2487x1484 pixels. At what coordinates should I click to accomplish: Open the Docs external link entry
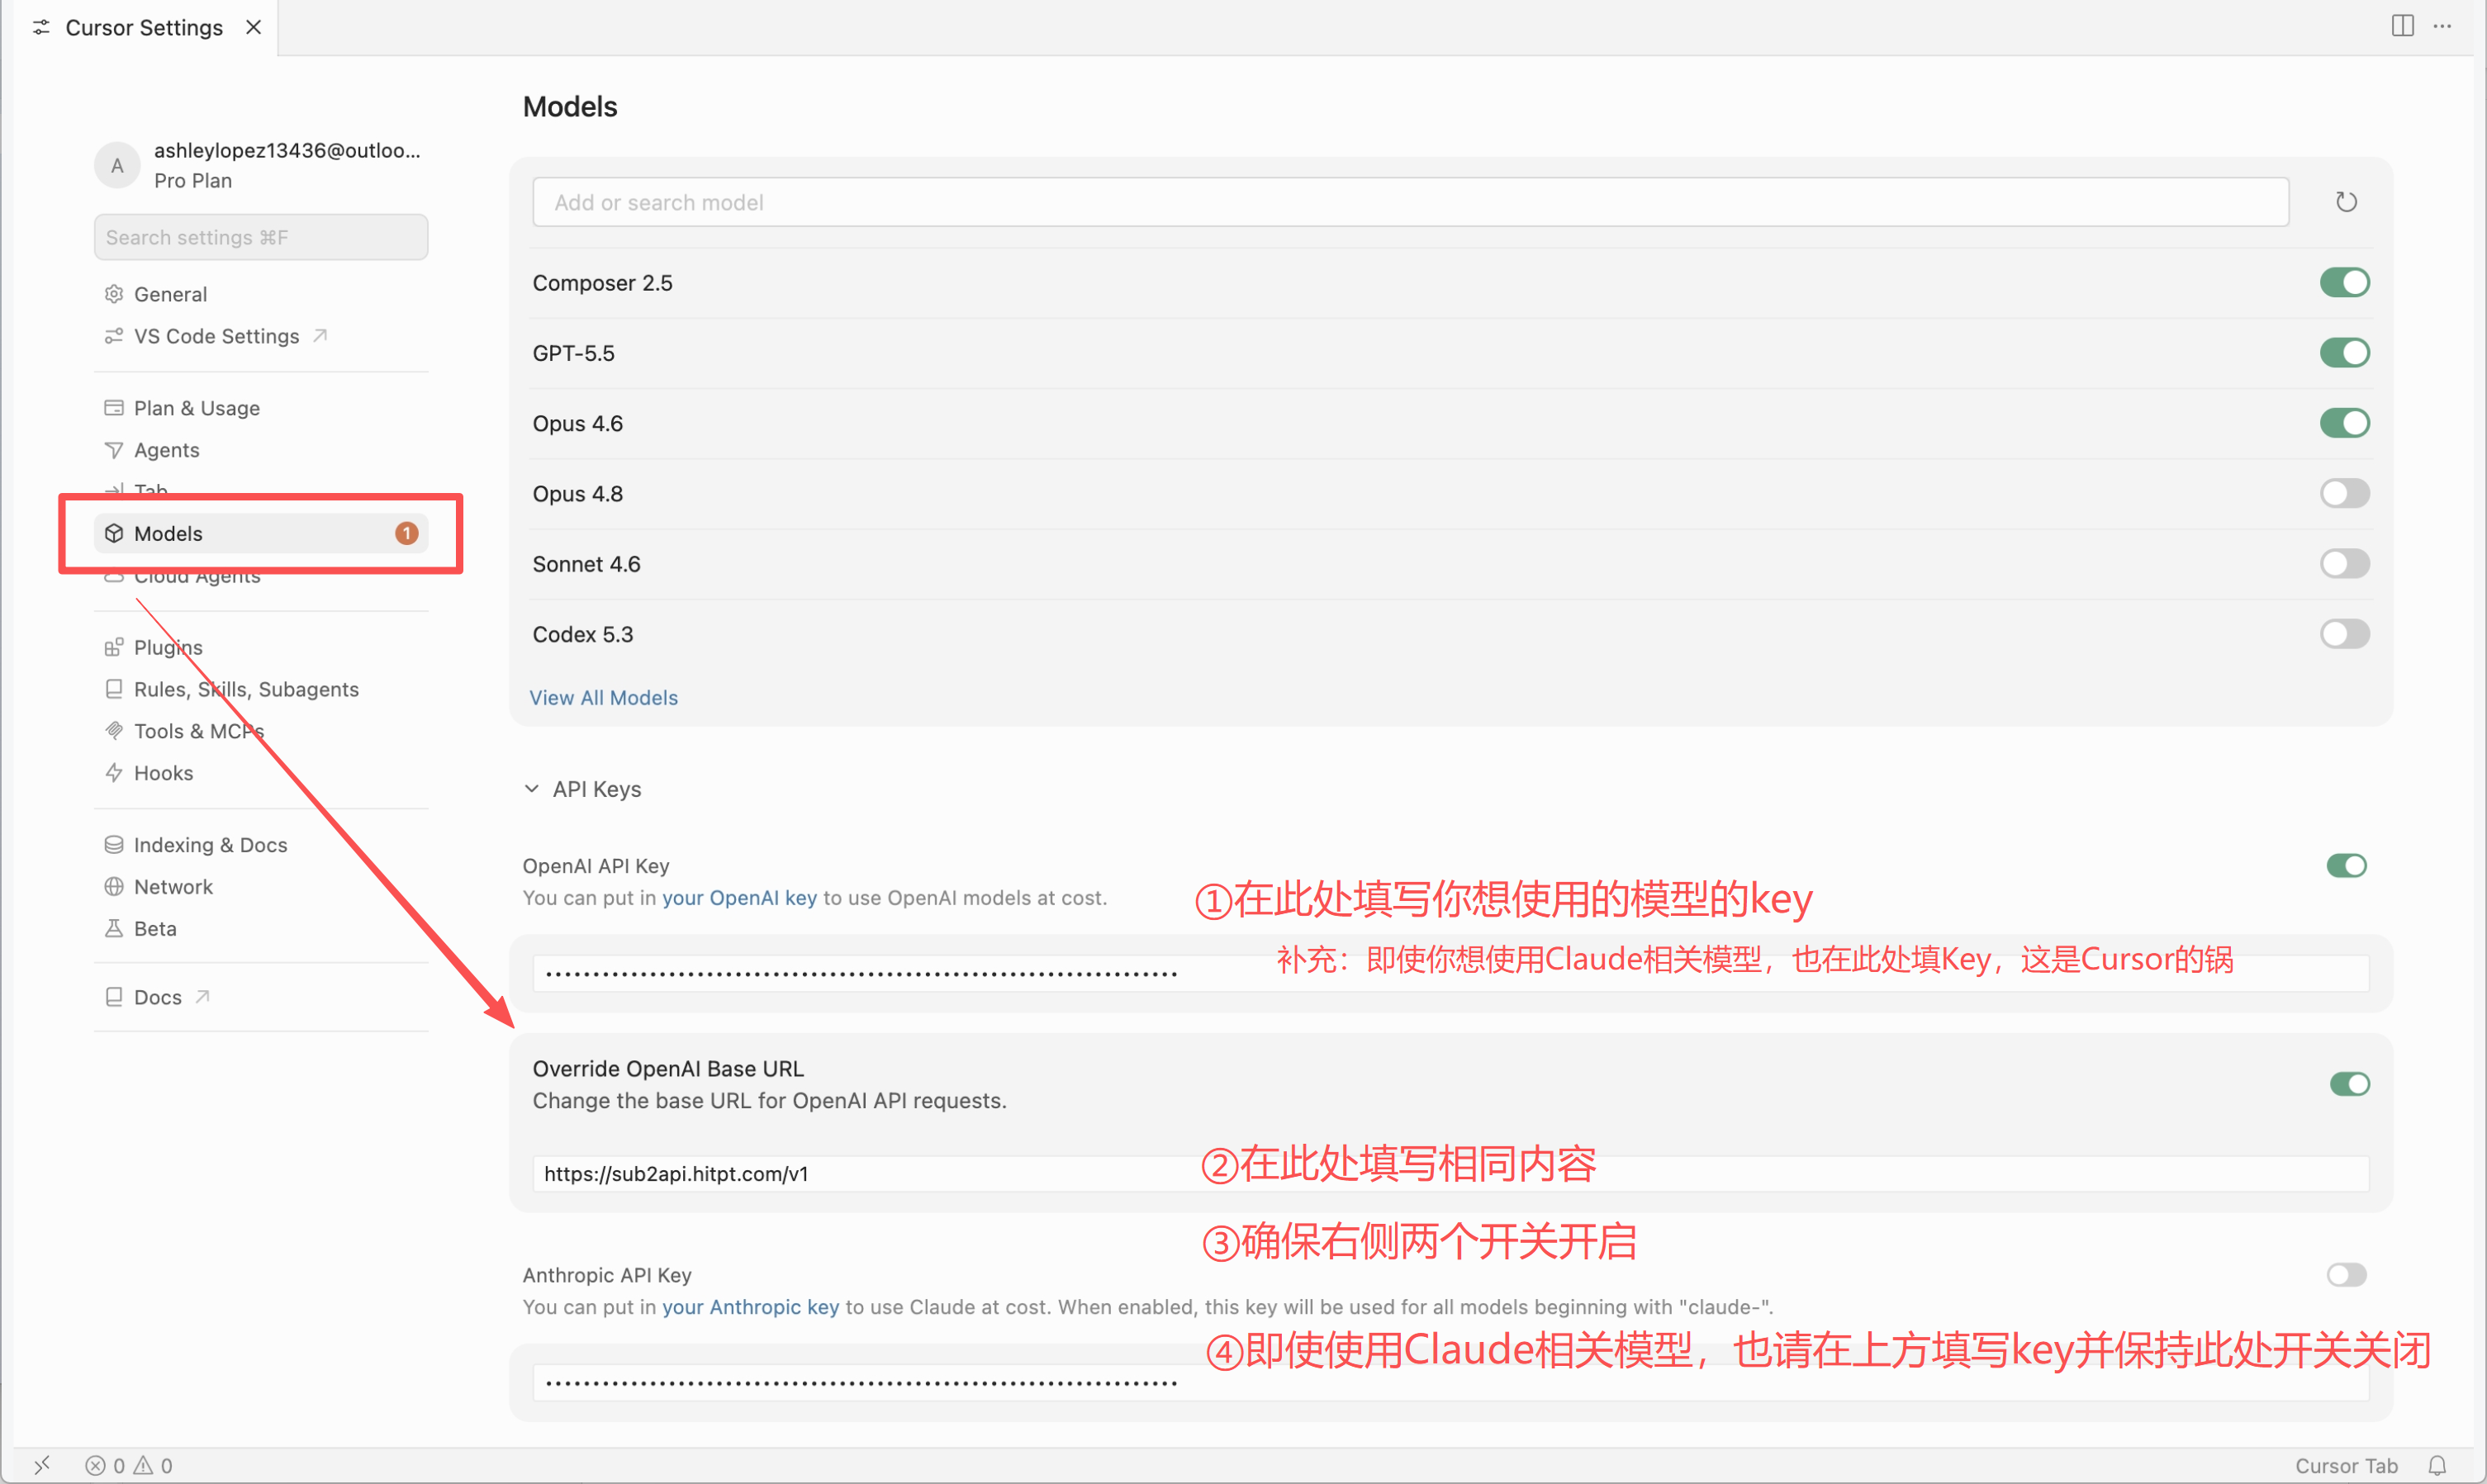[x=157, y=997]
